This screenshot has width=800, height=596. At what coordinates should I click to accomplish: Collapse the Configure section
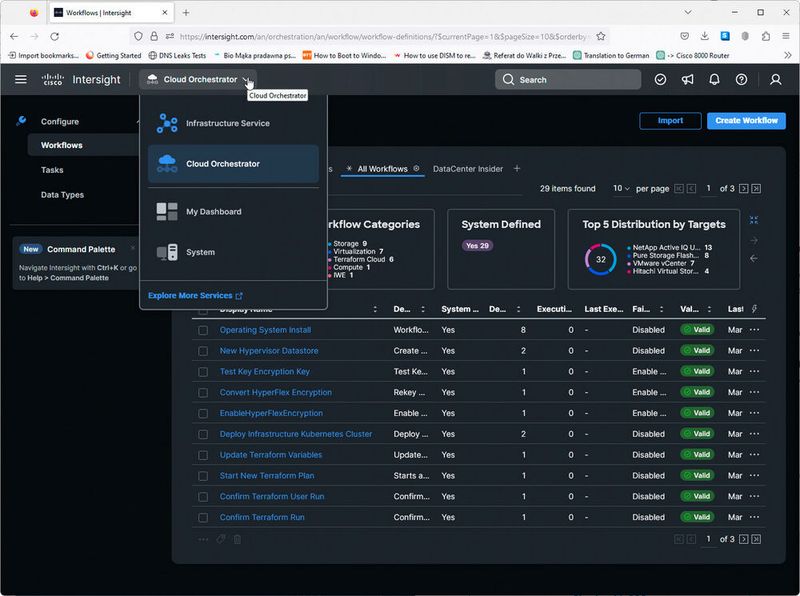(x=137, y=121)
